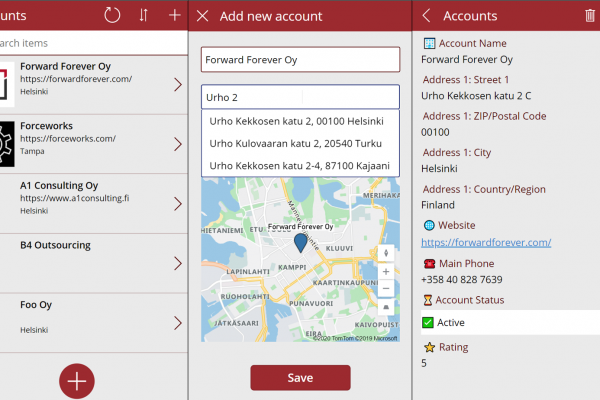
Task: Save the new account
Action: pyautogui.click(x=300, y=378)
